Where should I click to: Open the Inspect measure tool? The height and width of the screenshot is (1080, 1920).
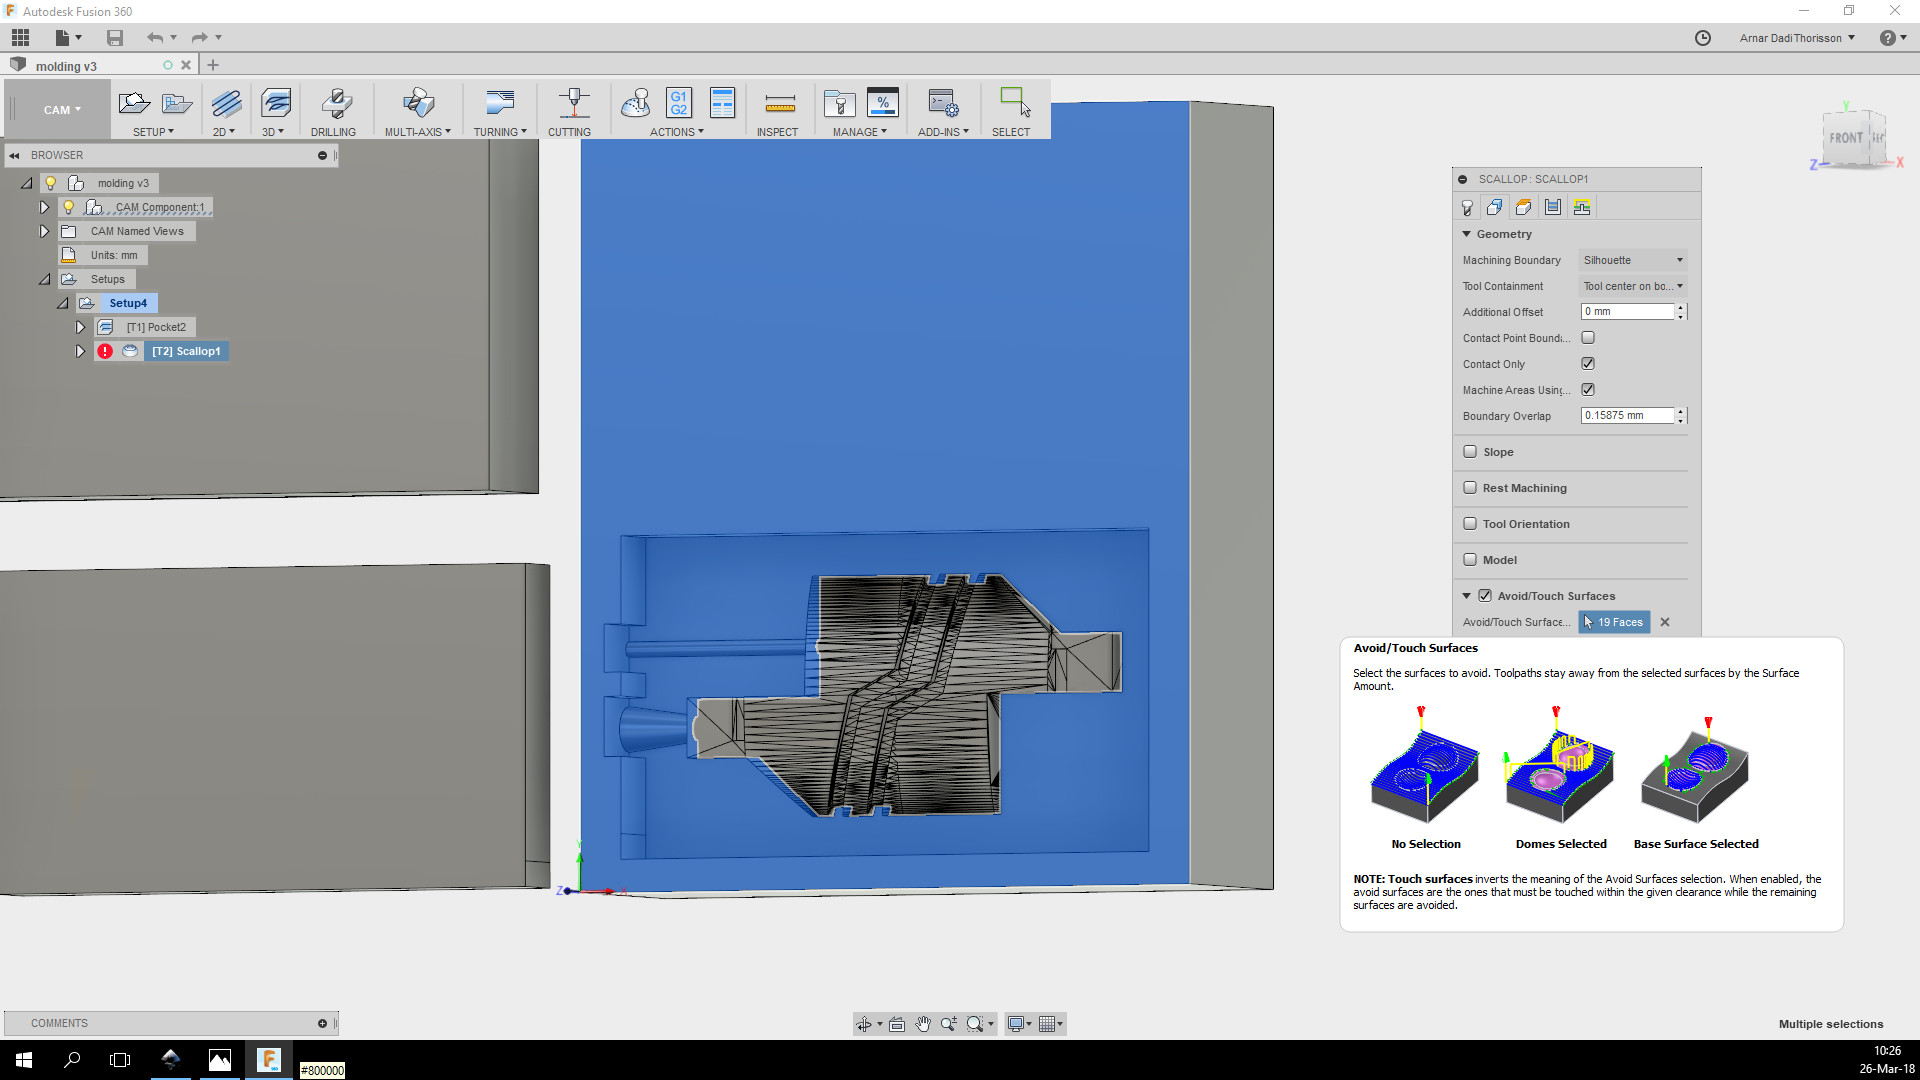tap(779, 104)
